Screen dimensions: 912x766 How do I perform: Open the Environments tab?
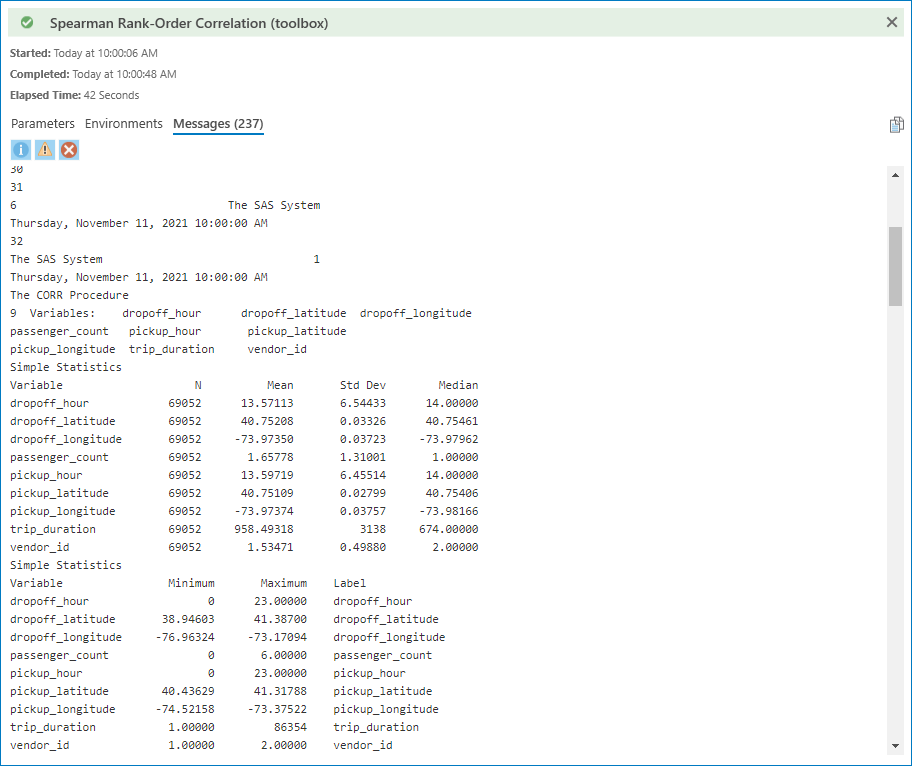[x=123, y=123]
